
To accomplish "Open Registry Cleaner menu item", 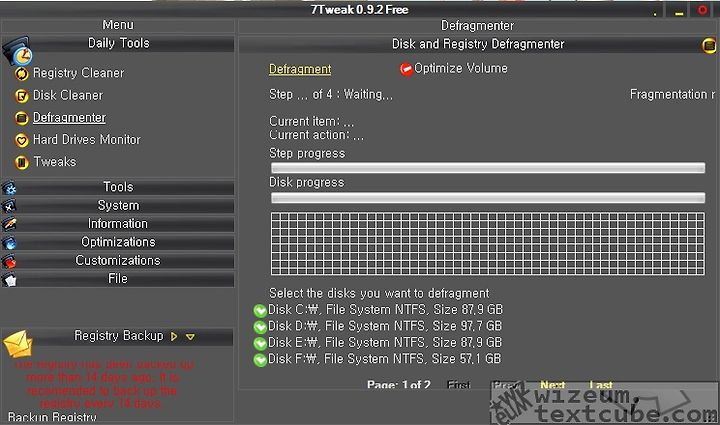I will pyautogui.click(x=79, y=73).
